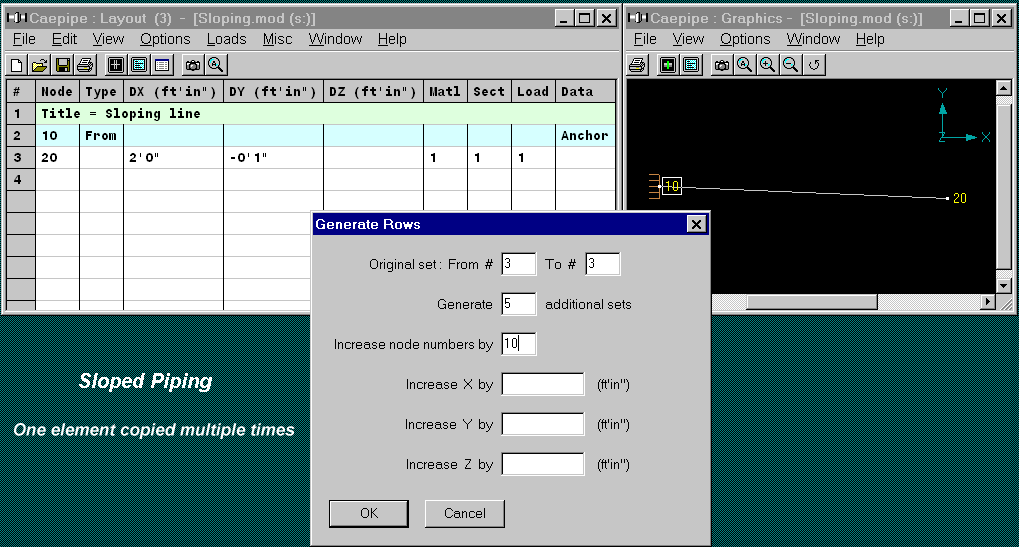
Task: Open Misc menu in Layout window
Action: tap(277, 39)
